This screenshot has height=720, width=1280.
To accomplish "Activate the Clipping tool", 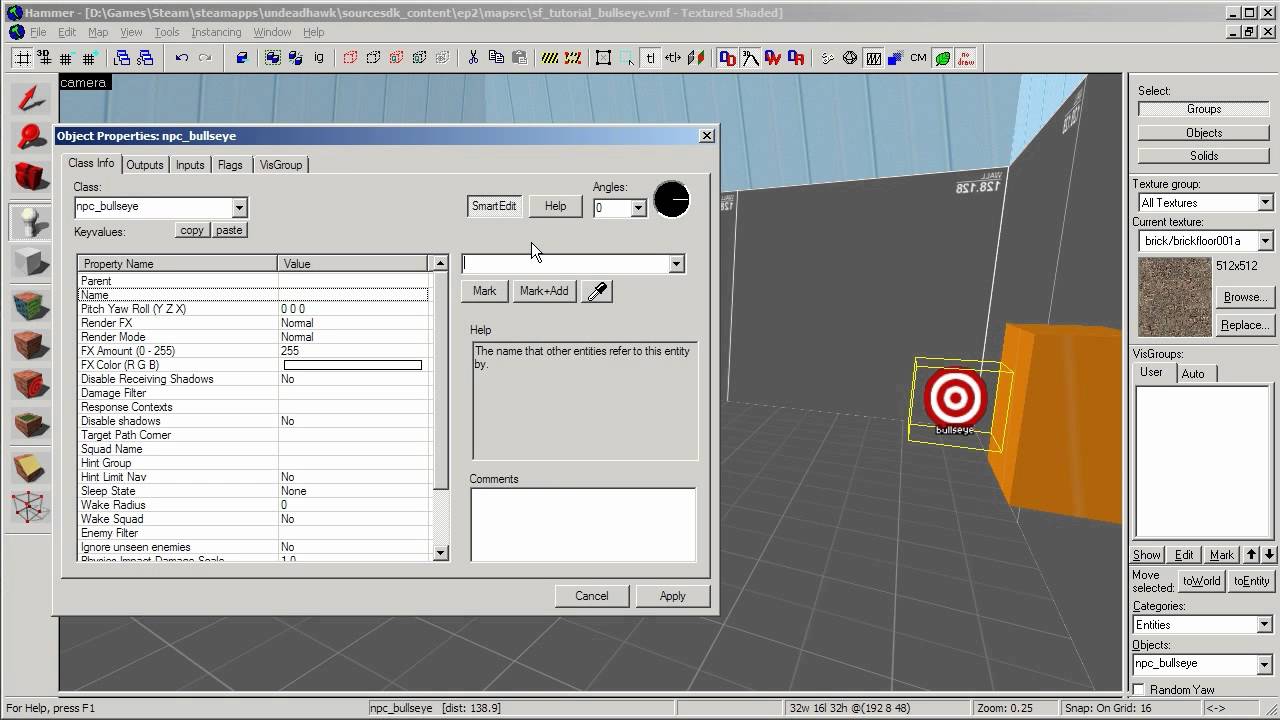I will tap(31, 467).
